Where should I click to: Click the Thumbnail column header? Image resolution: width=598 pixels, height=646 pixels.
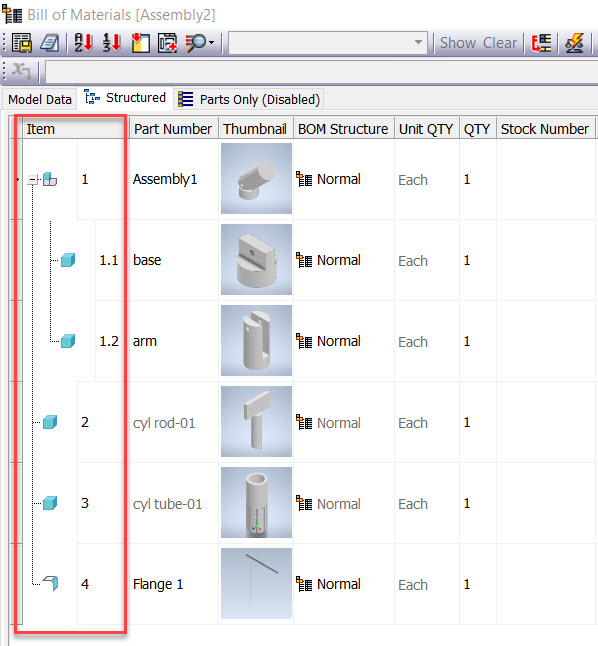pyautogui.click(x=255, y=129)
